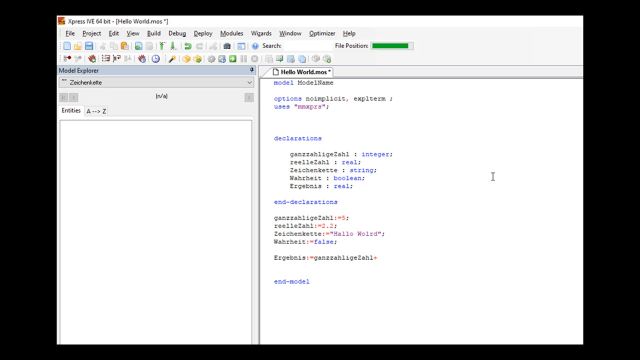
Task: Click the Pause execution icon
Action: 244,59
